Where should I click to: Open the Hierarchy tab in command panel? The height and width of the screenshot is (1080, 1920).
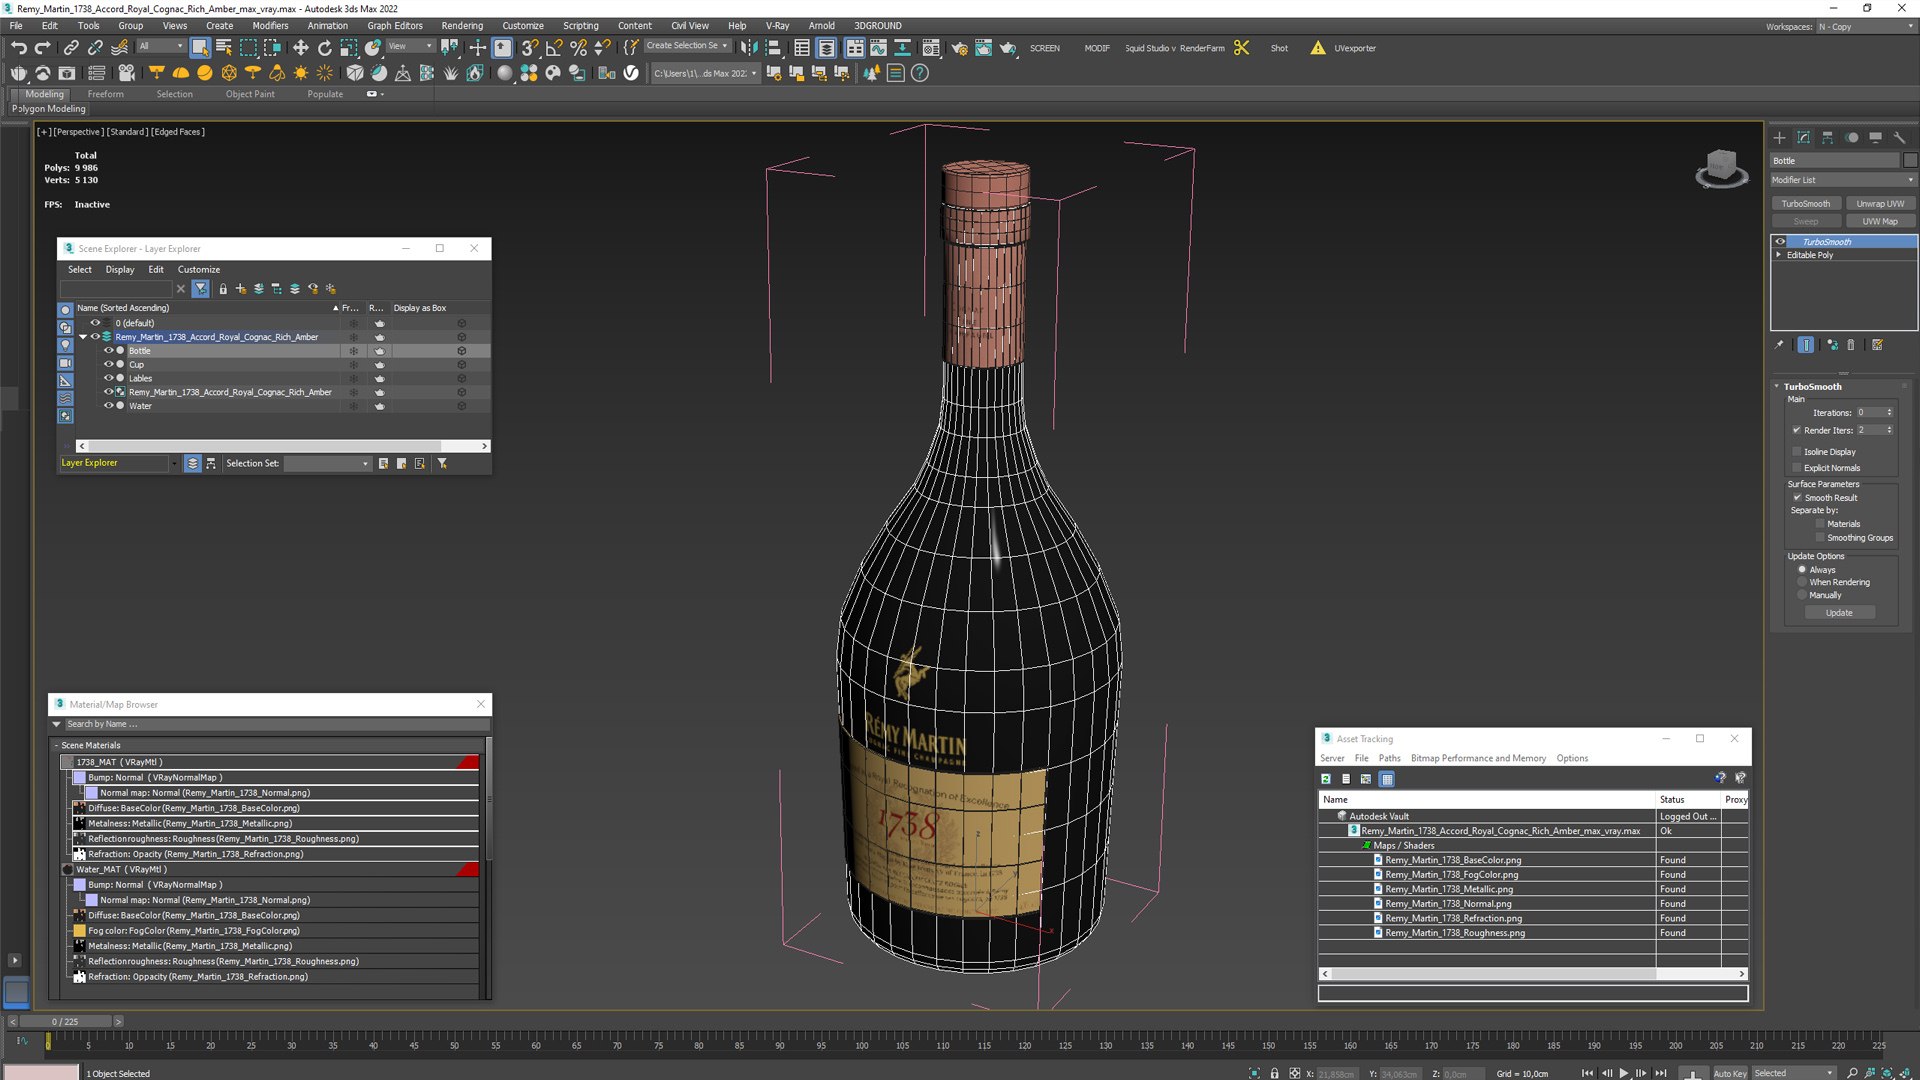click(1827, 137)
